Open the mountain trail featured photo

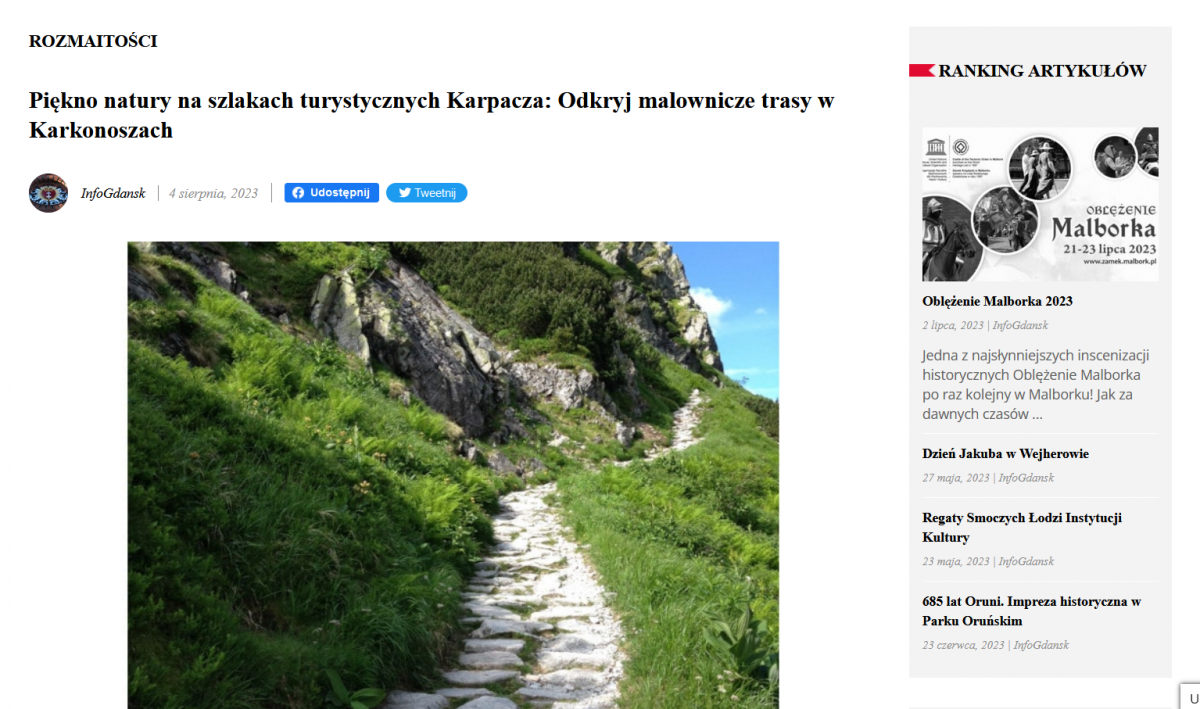[453, 475]
